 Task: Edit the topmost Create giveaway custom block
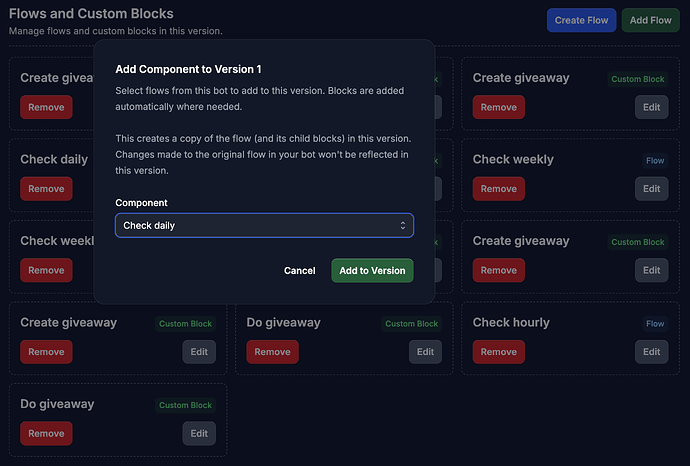[651, 107]
